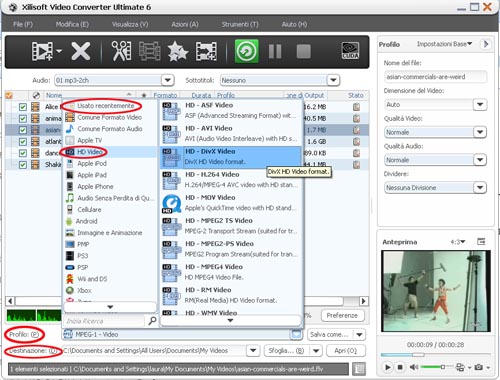
Task: Stop the conversion
Action: tap(303, 51)
